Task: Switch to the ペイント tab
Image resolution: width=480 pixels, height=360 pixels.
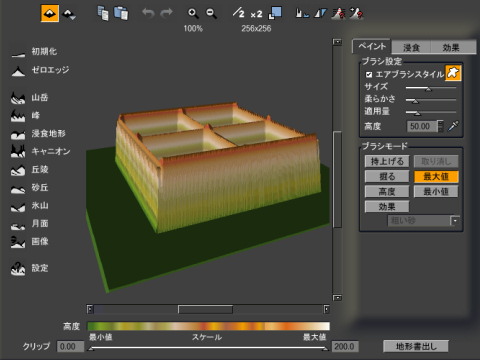Action: (372, 46)
